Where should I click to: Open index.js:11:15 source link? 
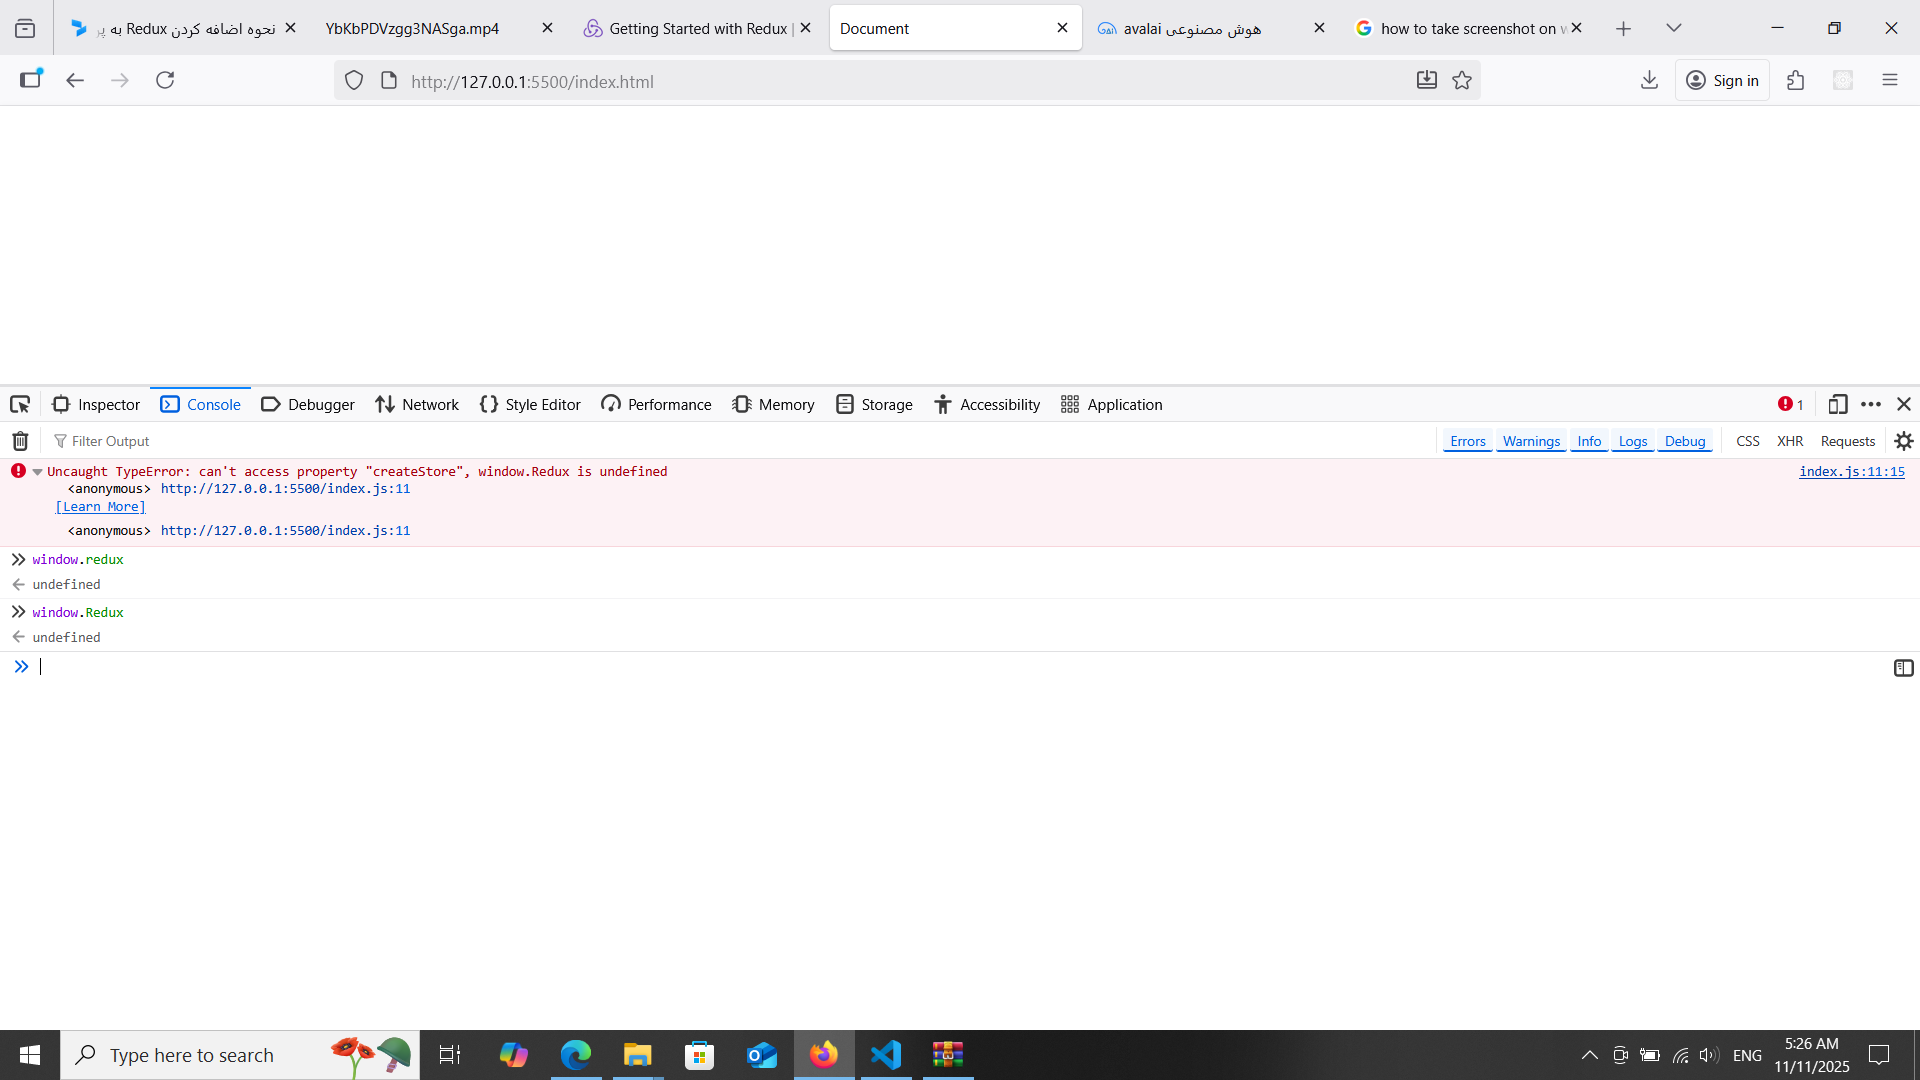click(1851, 471)
